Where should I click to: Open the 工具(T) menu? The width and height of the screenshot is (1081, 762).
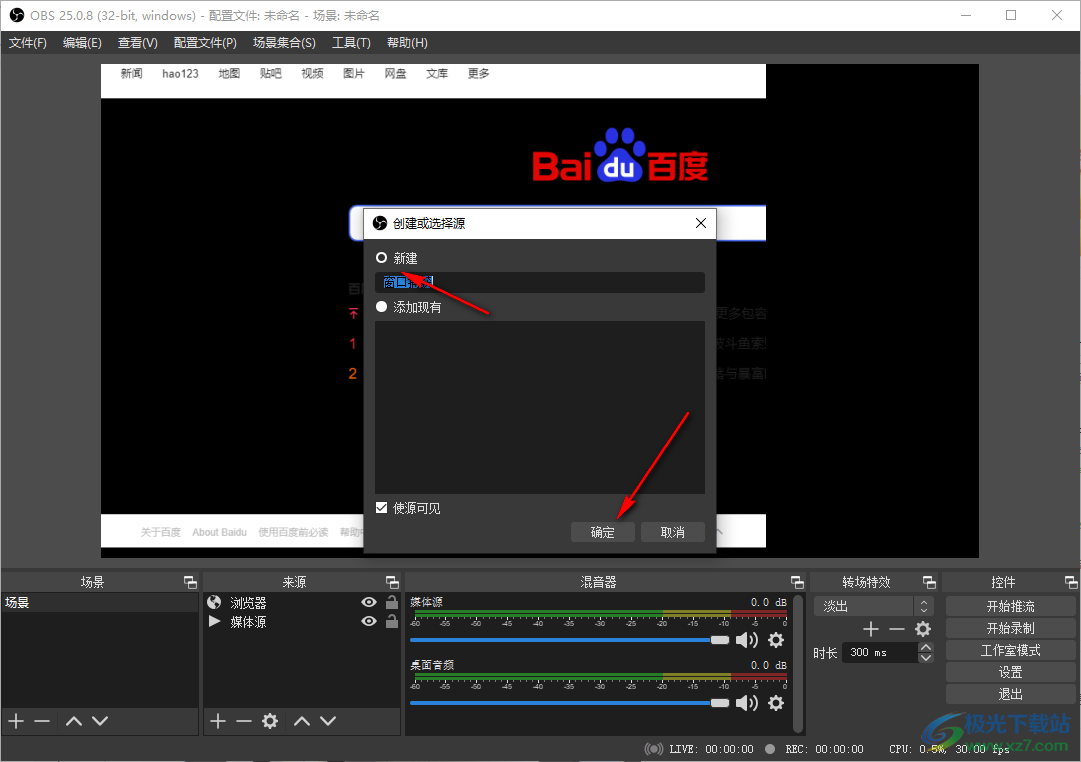pyautogui.click(x=352, y=43)
